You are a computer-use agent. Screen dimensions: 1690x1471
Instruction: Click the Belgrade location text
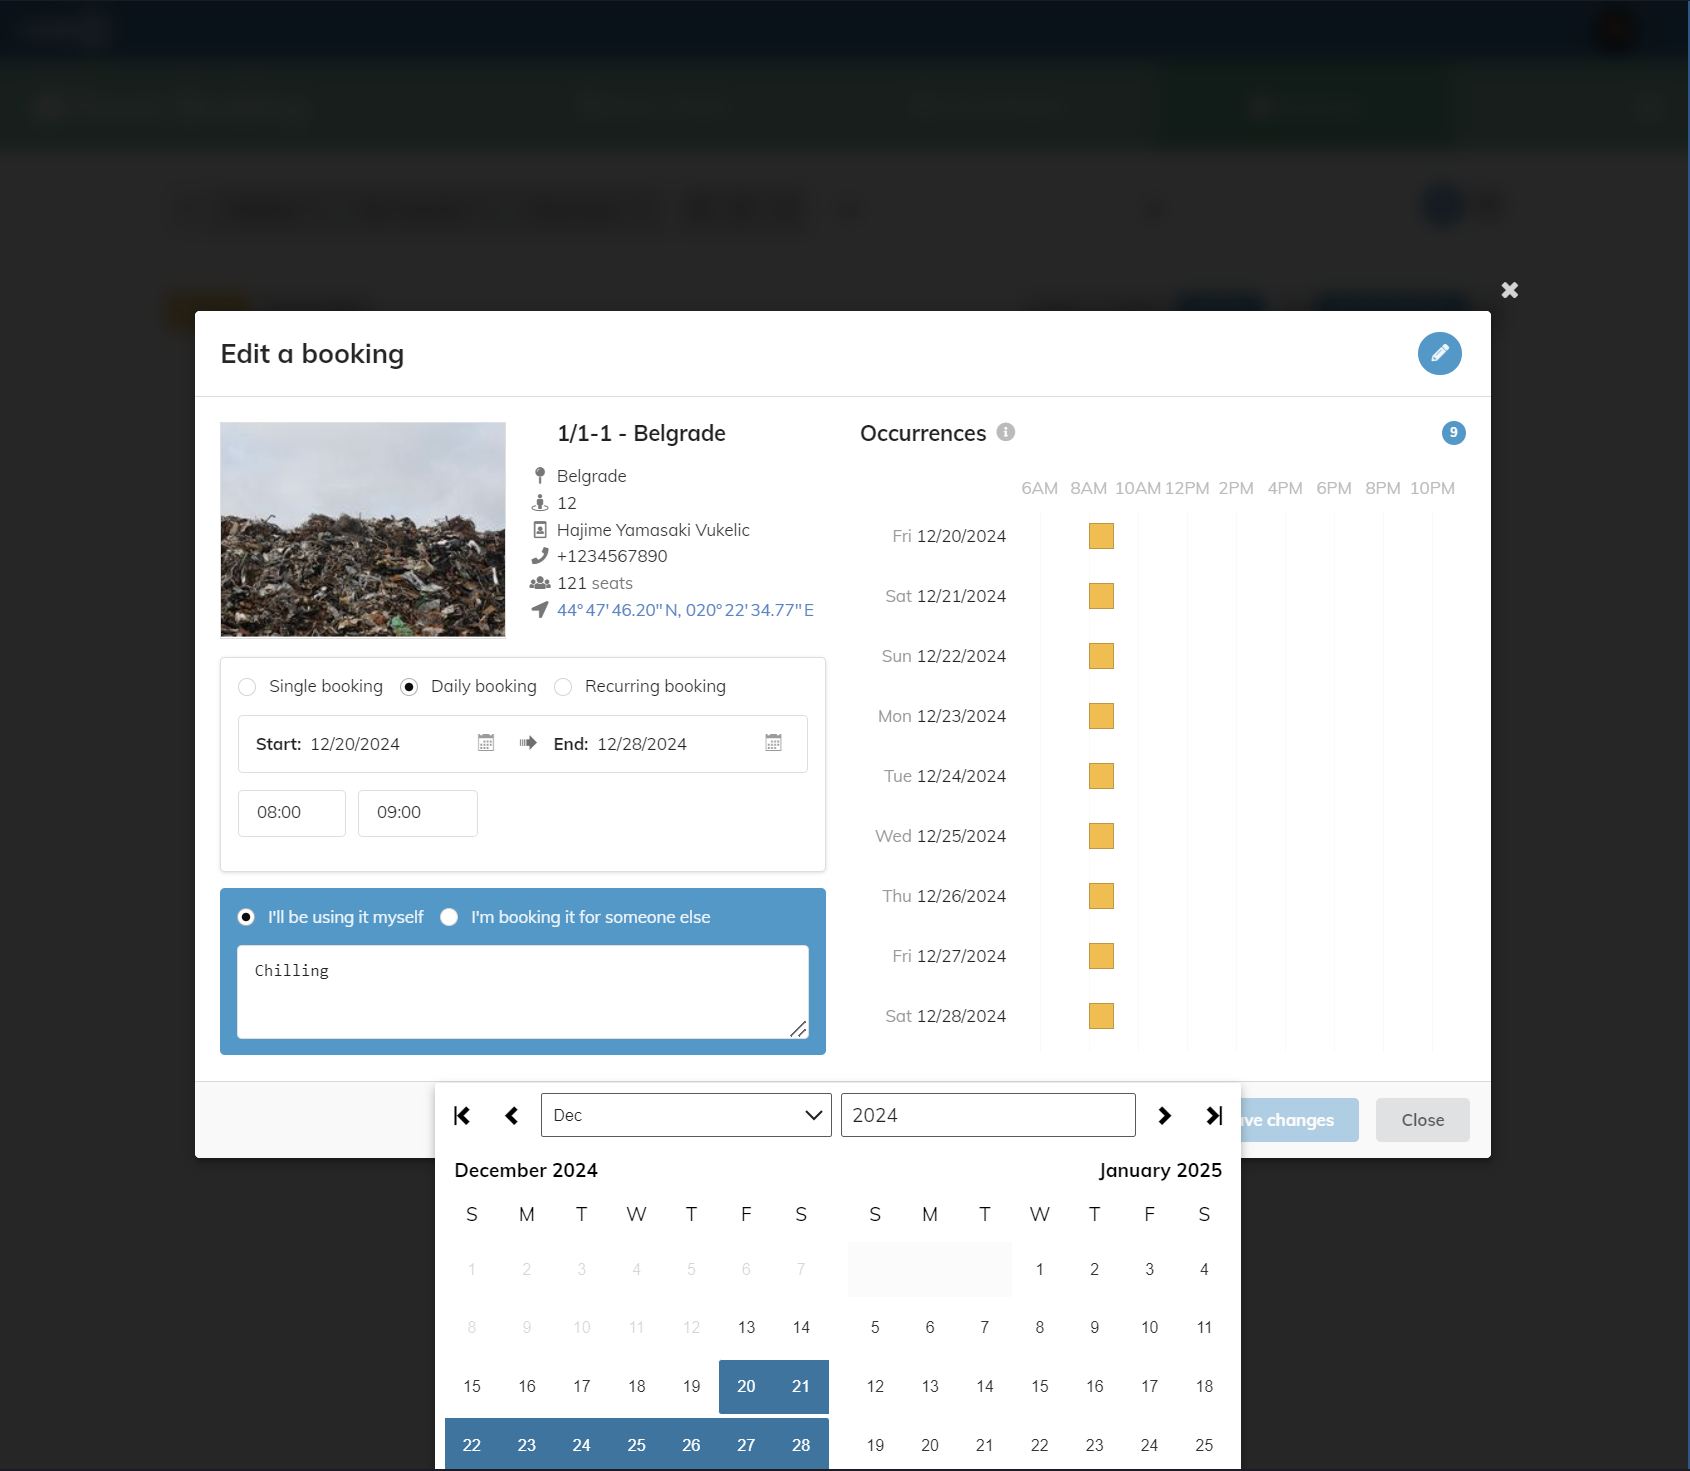[591, 476]
